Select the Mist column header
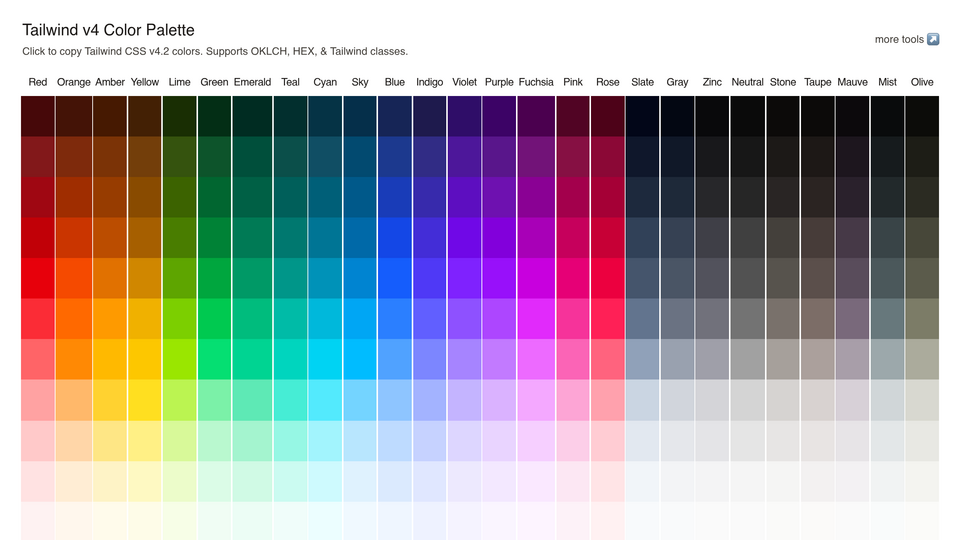This screenshot has width=960, height=540. [887, 82]
